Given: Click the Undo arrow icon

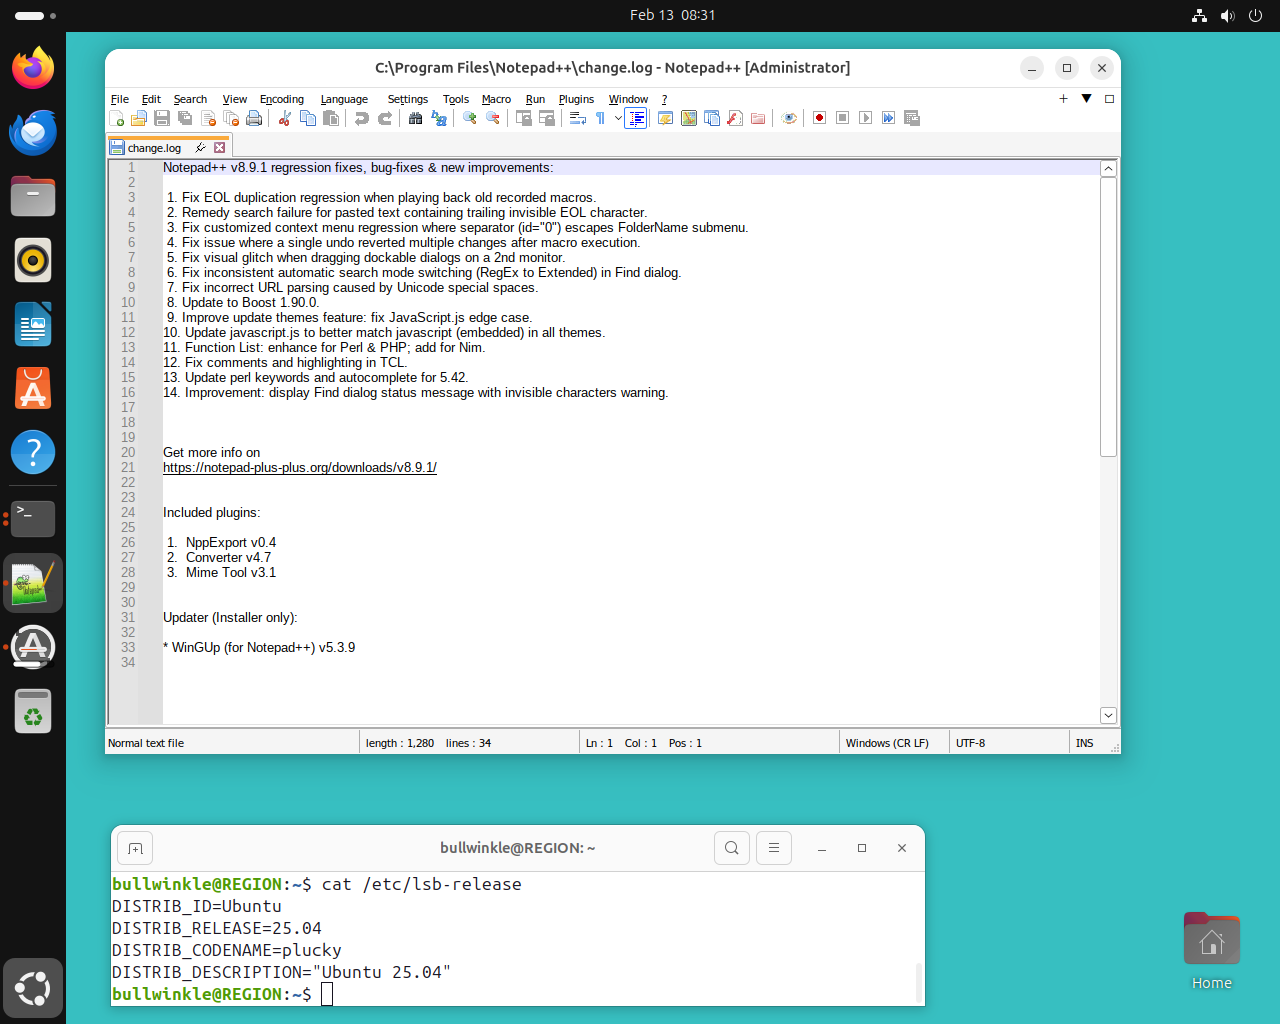Looking at the screenshot, I should [x=361, y=118].
